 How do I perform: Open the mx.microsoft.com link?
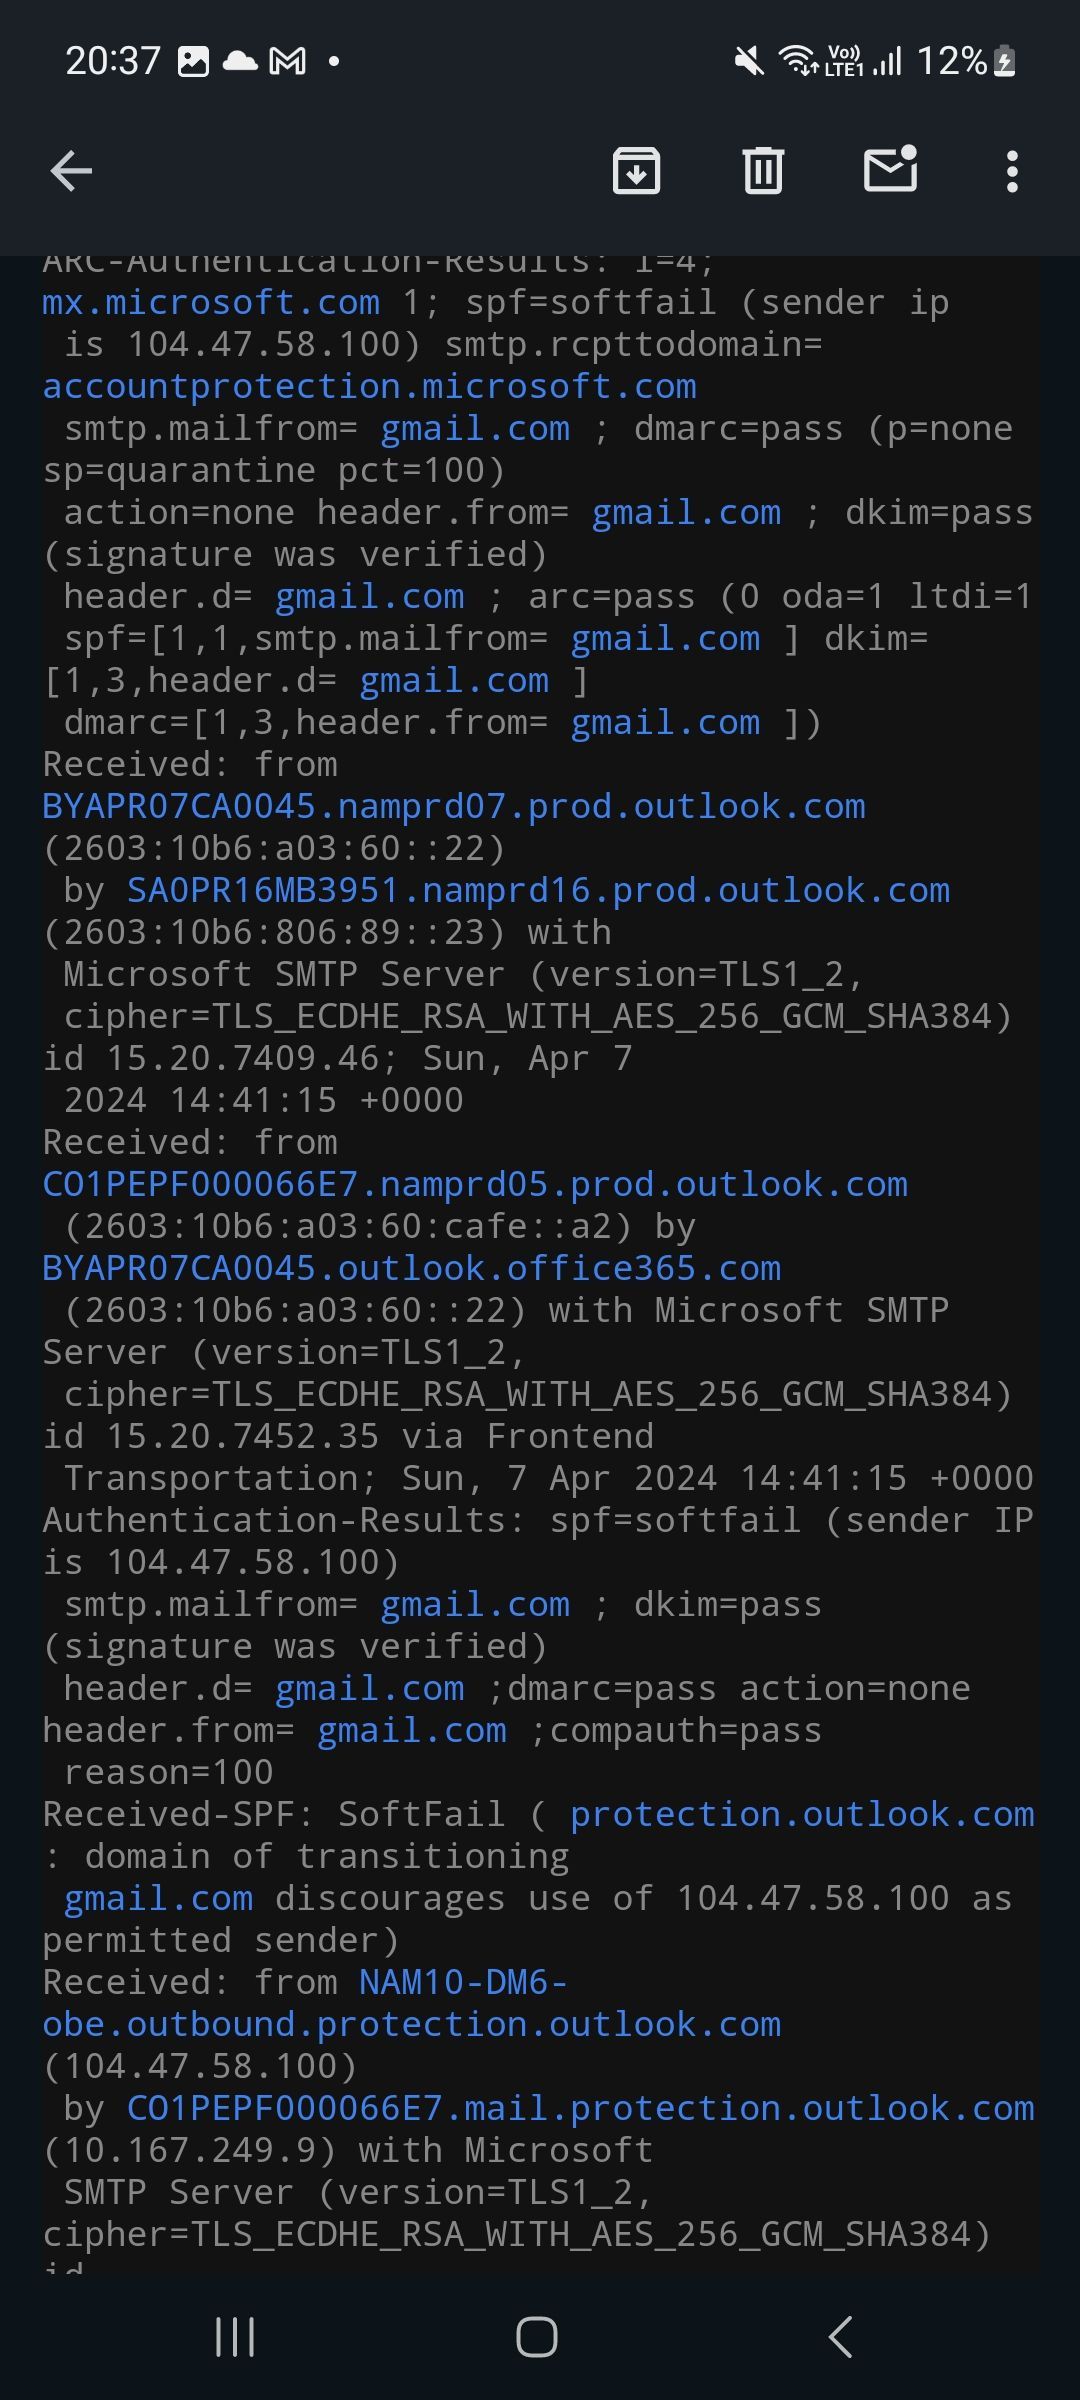pyautogui.click(x=210, y=302)
